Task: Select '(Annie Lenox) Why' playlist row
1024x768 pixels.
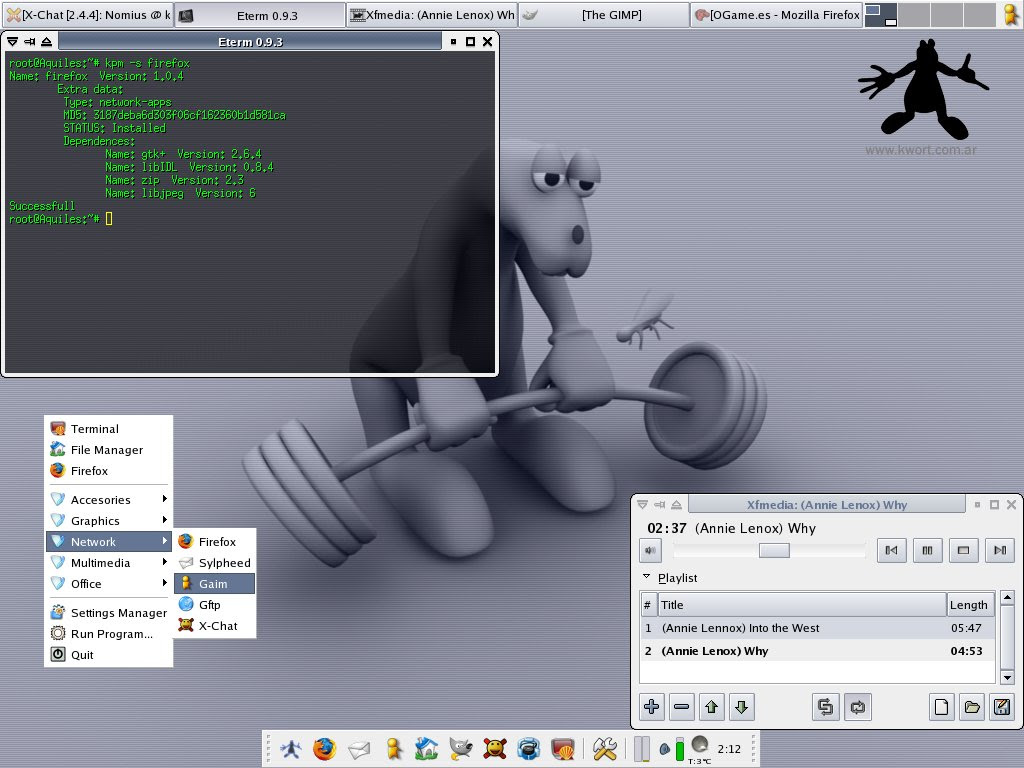Action: point(817,651)
